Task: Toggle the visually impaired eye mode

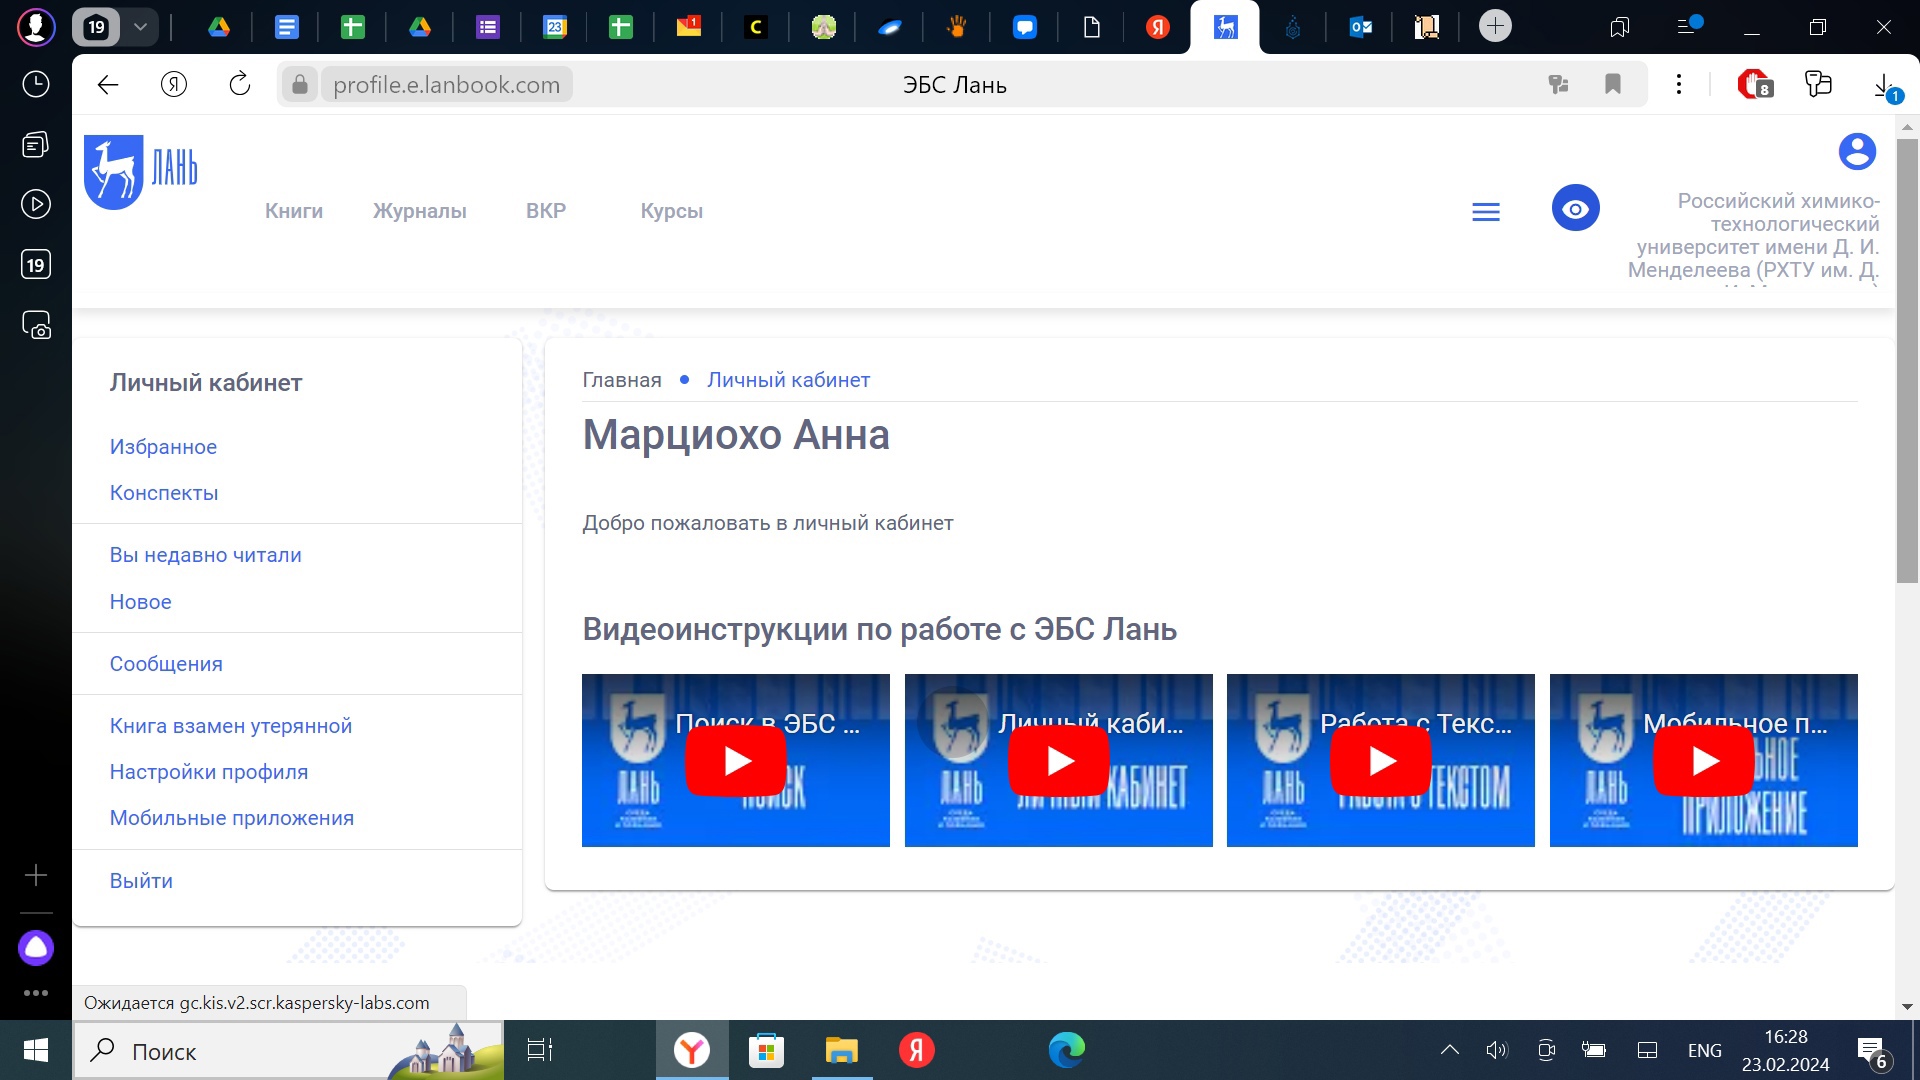Action: 1576,208
